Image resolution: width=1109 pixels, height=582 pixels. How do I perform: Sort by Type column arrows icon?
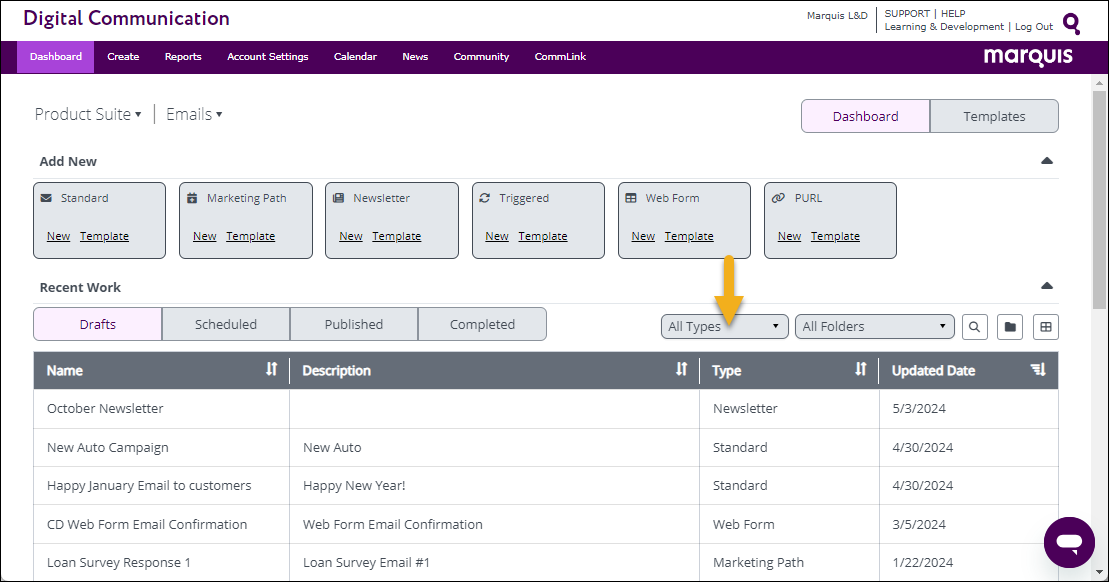point(861,369)
